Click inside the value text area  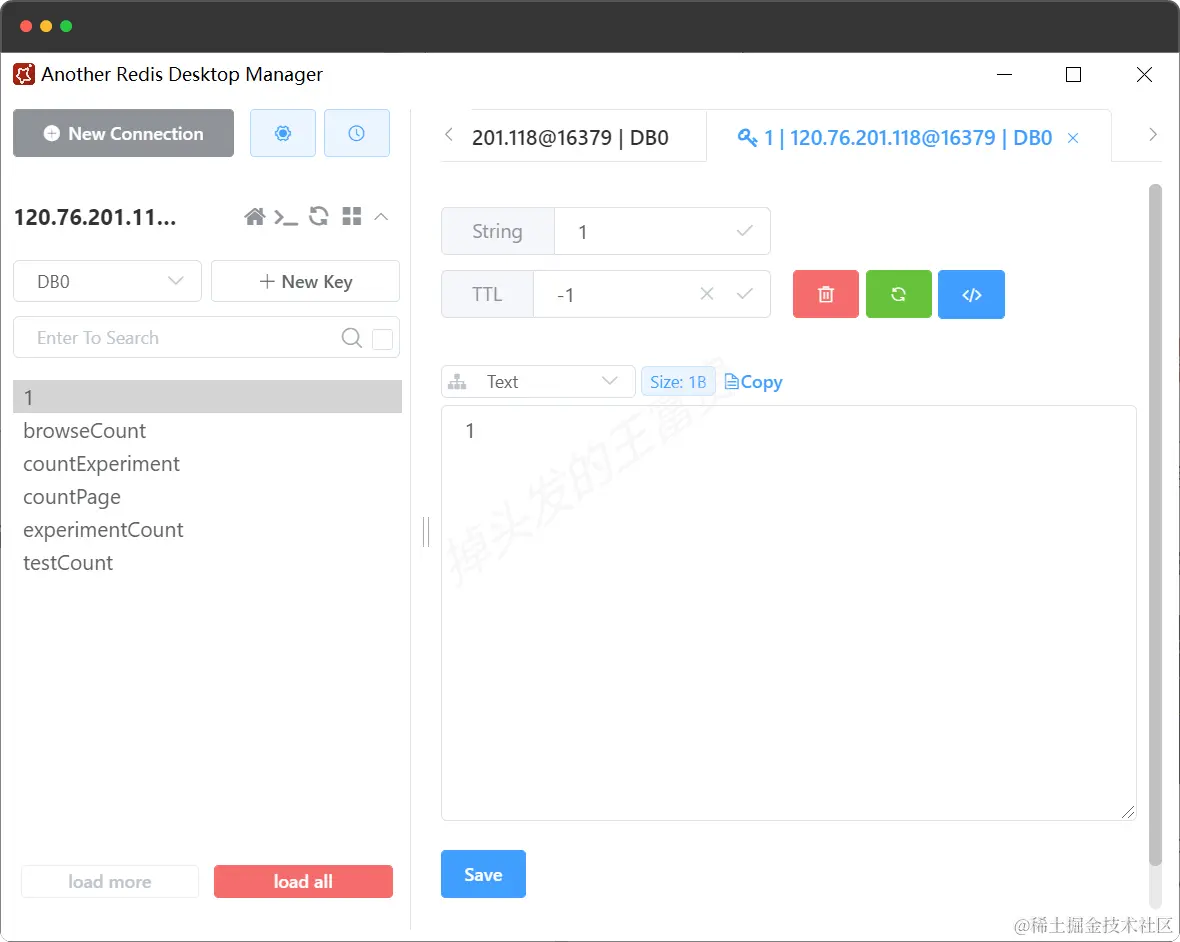point(789,613)
